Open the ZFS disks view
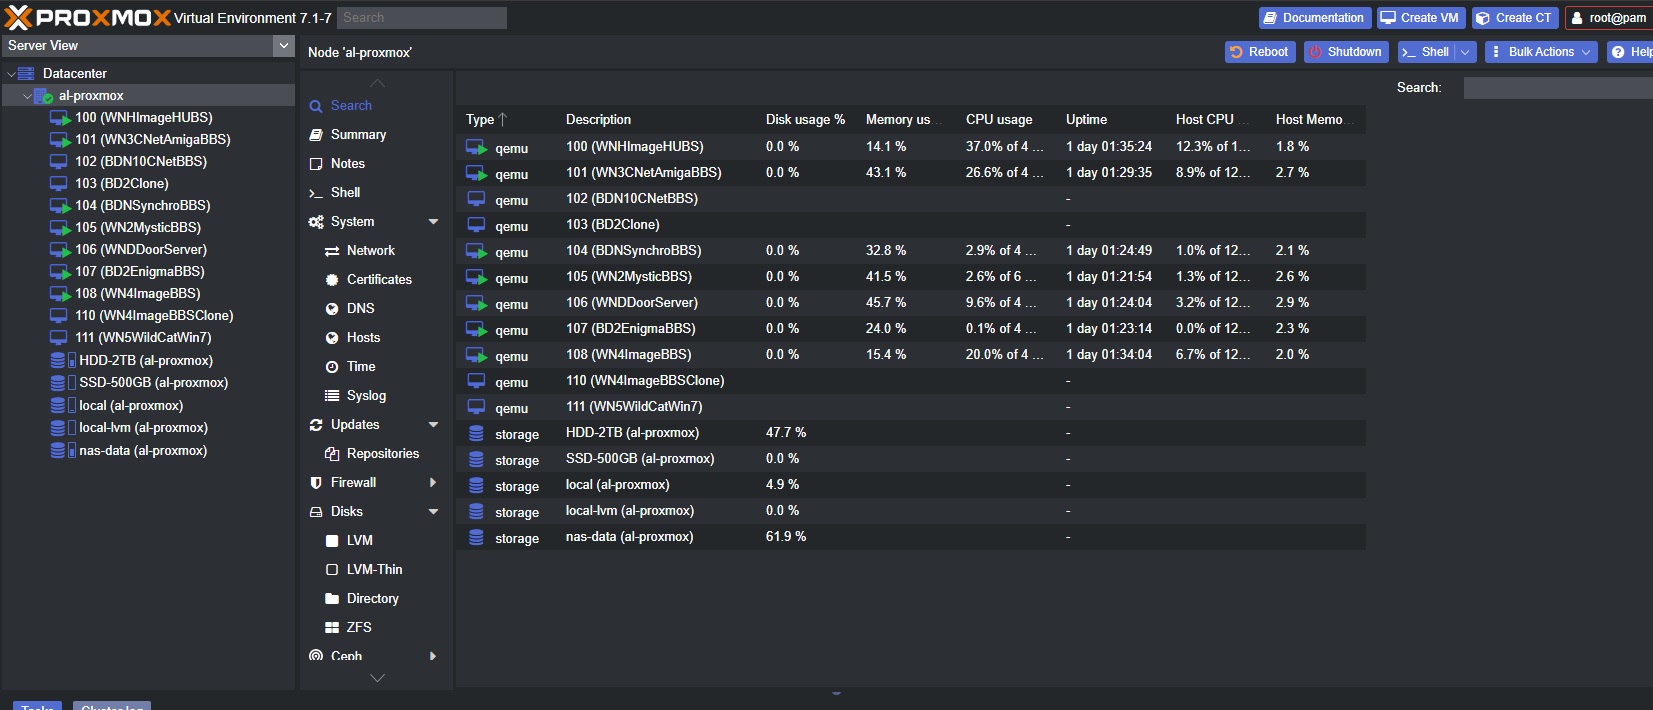Image resolution: width=1653 pixels, height=710 pixels. (359, 628)
